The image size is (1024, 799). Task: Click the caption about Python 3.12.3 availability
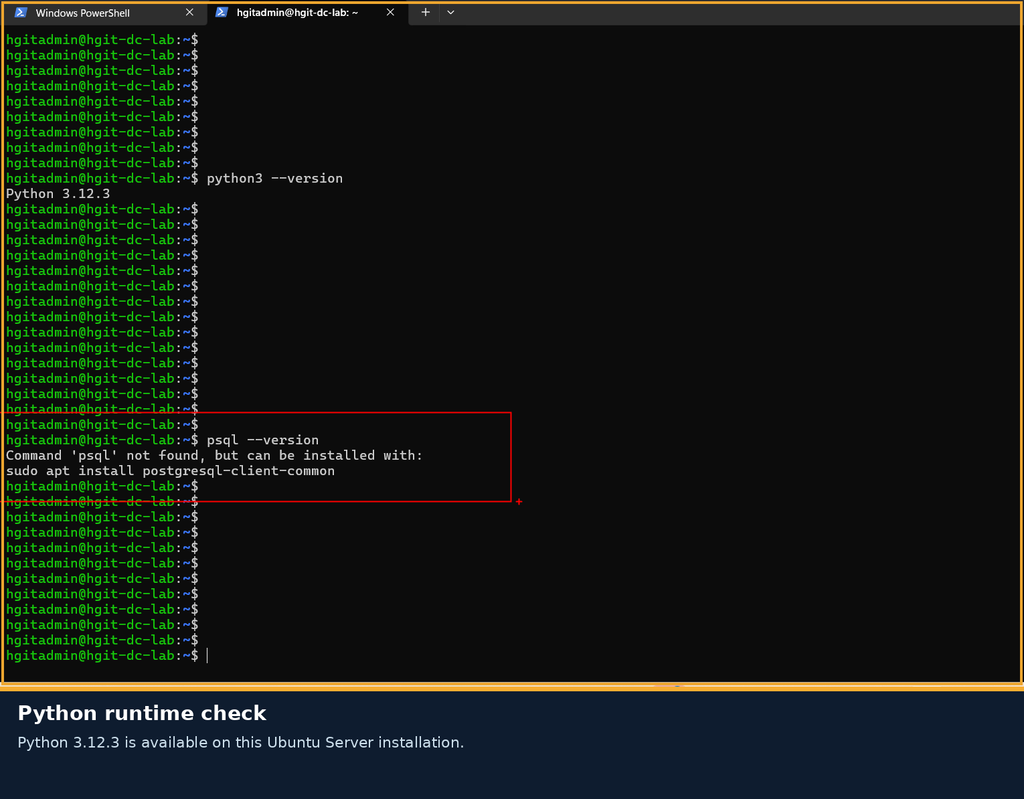tap(240, 743)
